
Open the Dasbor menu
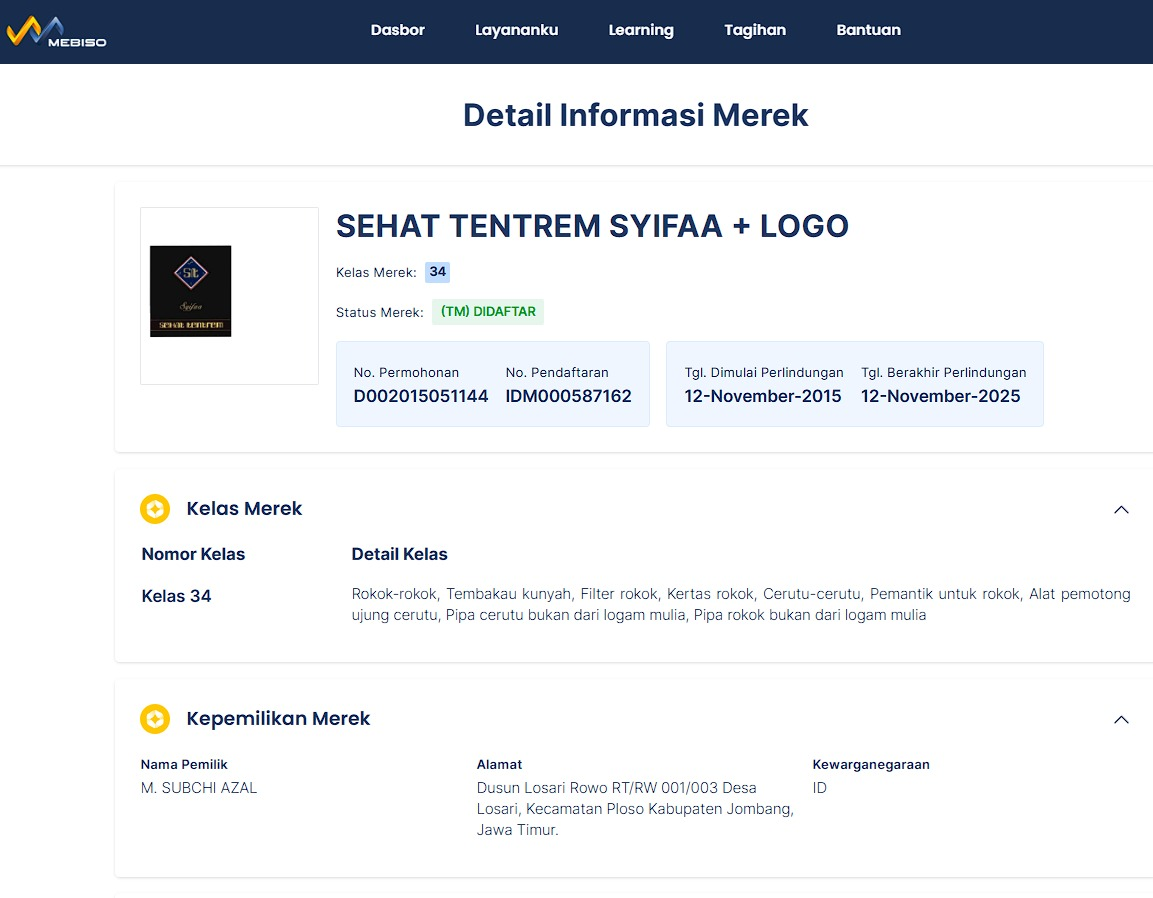click(x=398, y=30)
